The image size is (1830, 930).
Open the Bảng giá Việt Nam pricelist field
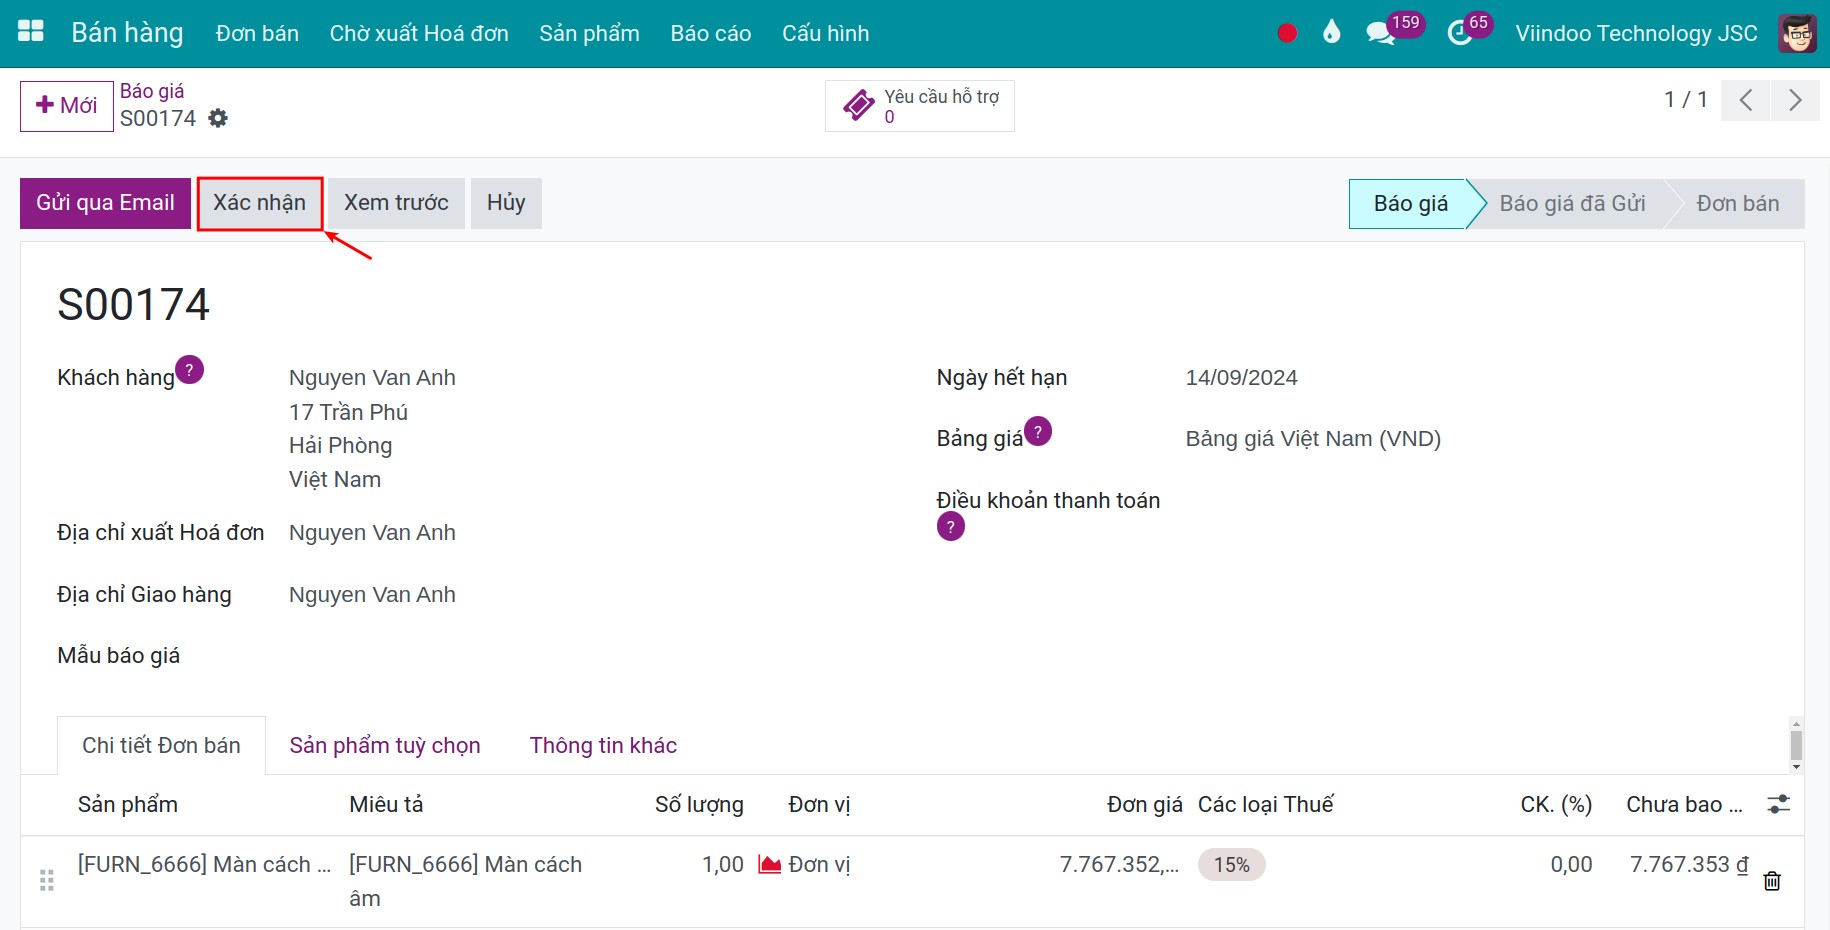(x=1313, y=438)
